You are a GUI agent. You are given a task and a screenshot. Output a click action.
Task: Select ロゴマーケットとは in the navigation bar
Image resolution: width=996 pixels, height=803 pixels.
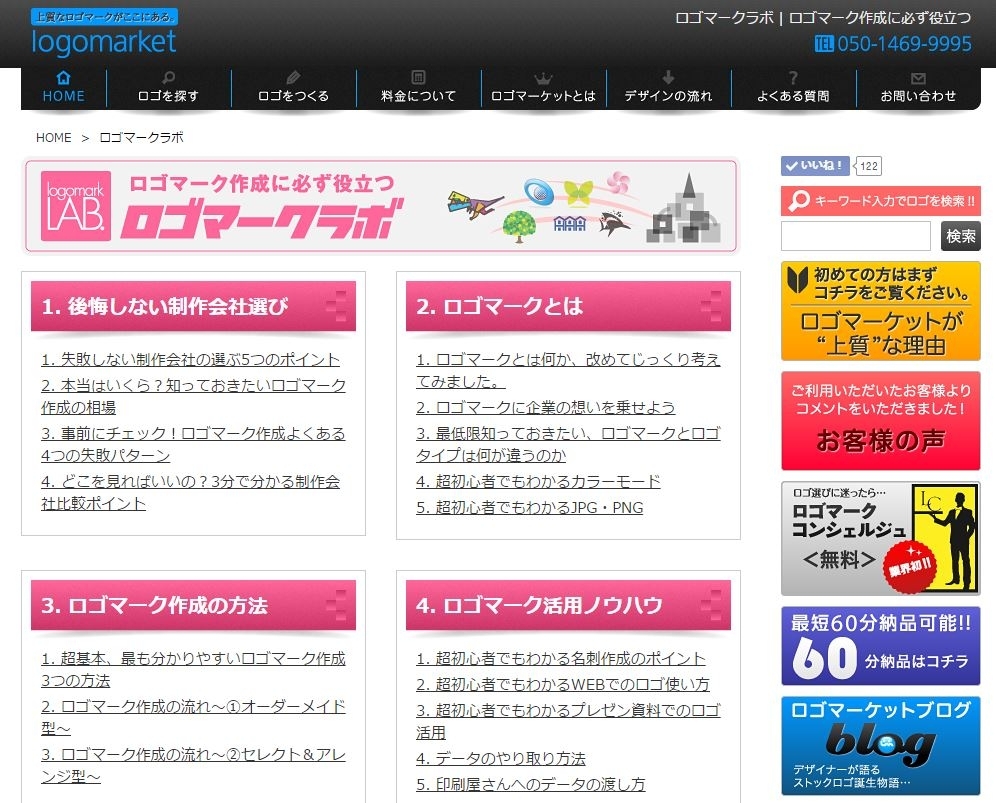click(544, 88)
